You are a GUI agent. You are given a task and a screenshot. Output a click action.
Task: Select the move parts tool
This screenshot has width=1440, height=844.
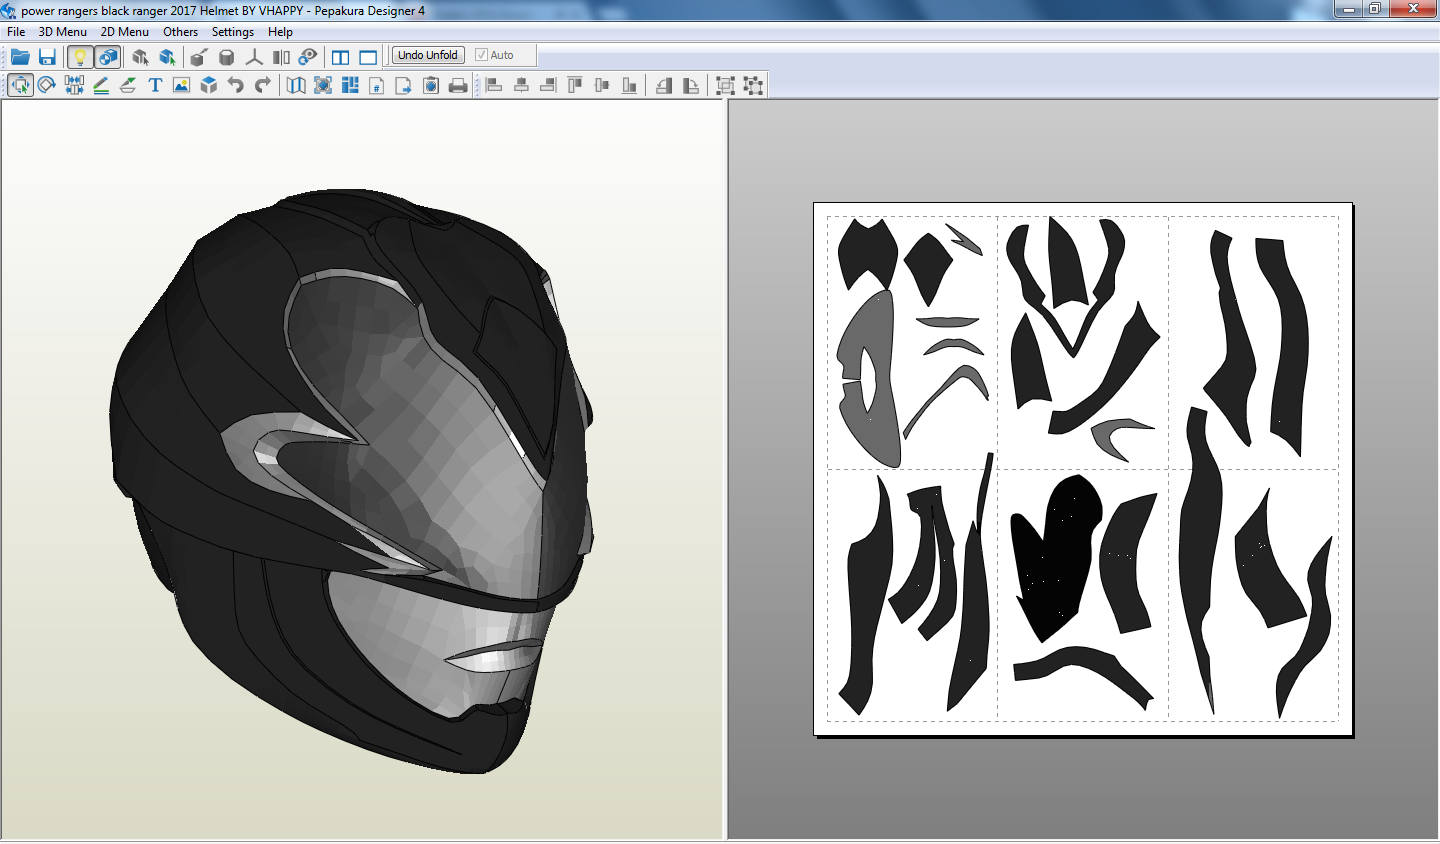point(21,85)
